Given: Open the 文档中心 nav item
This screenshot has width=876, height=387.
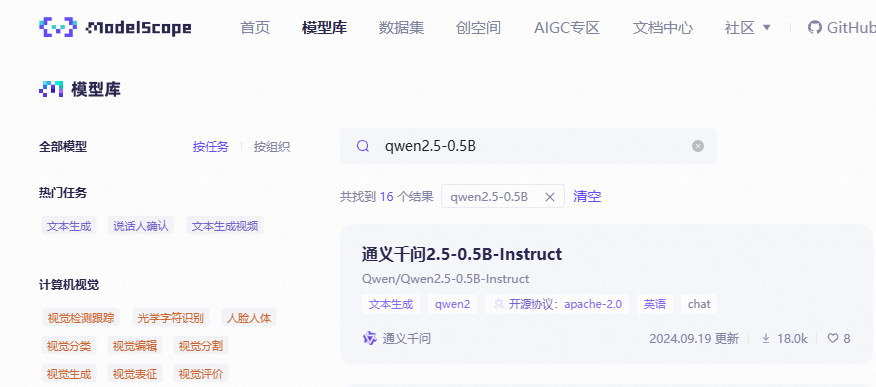Looking at the screenshot, I should (x=663, y=27).
